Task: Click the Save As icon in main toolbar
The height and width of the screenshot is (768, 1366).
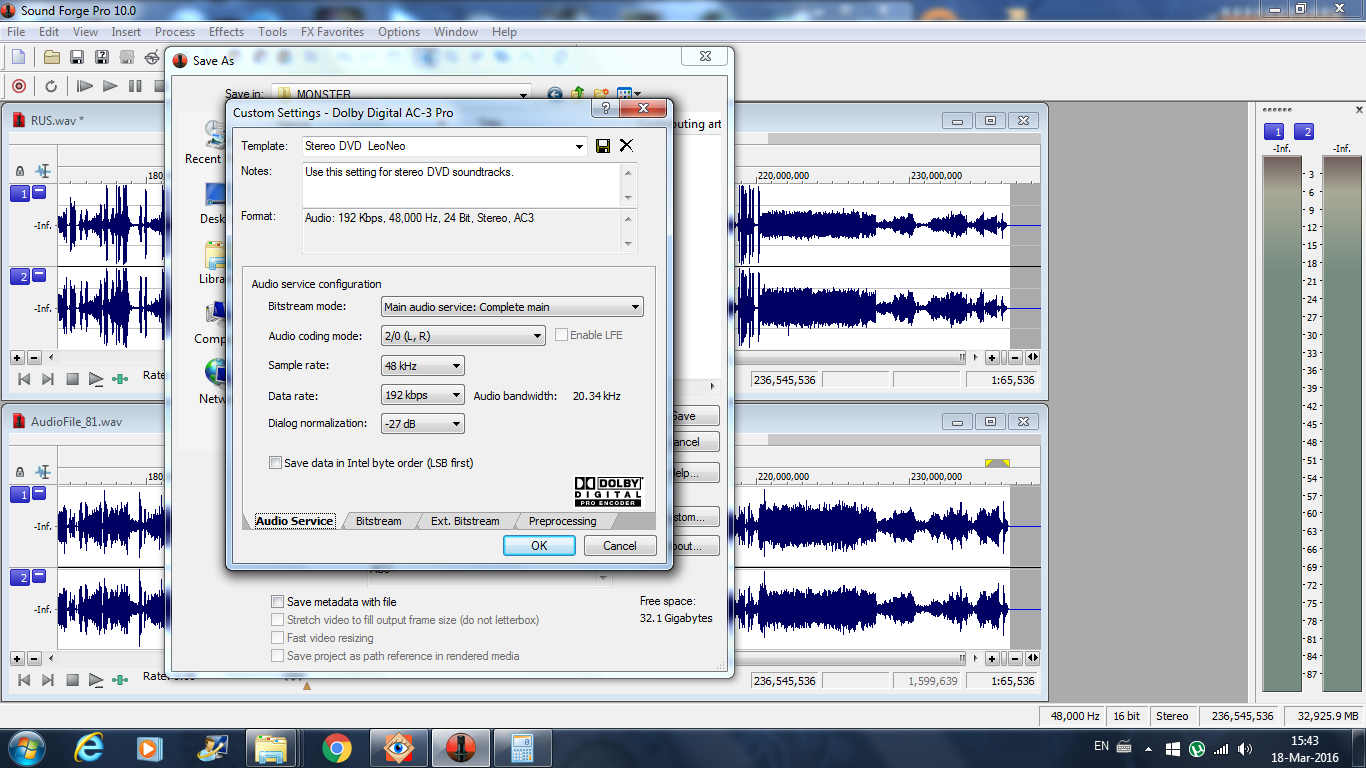Action: click(102, 57)
